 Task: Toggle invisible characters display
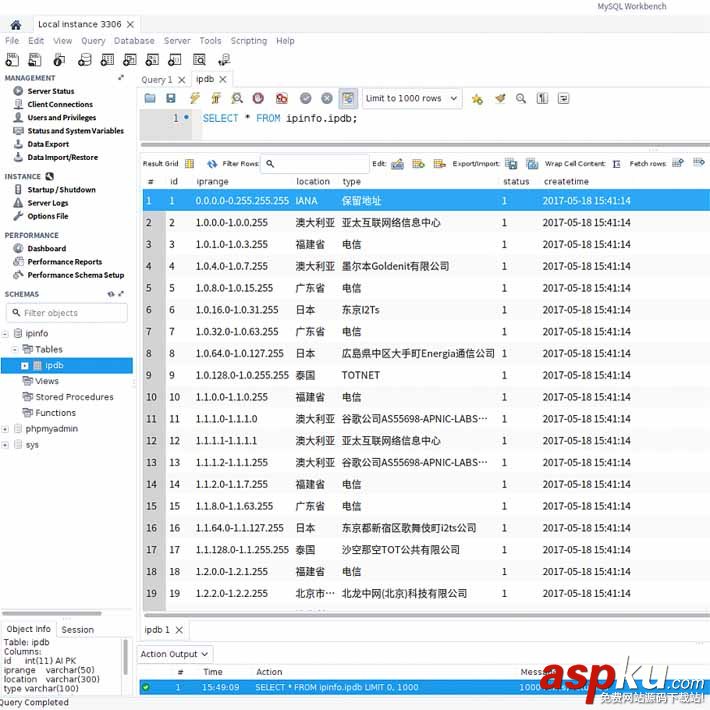(x=542, y=98)
